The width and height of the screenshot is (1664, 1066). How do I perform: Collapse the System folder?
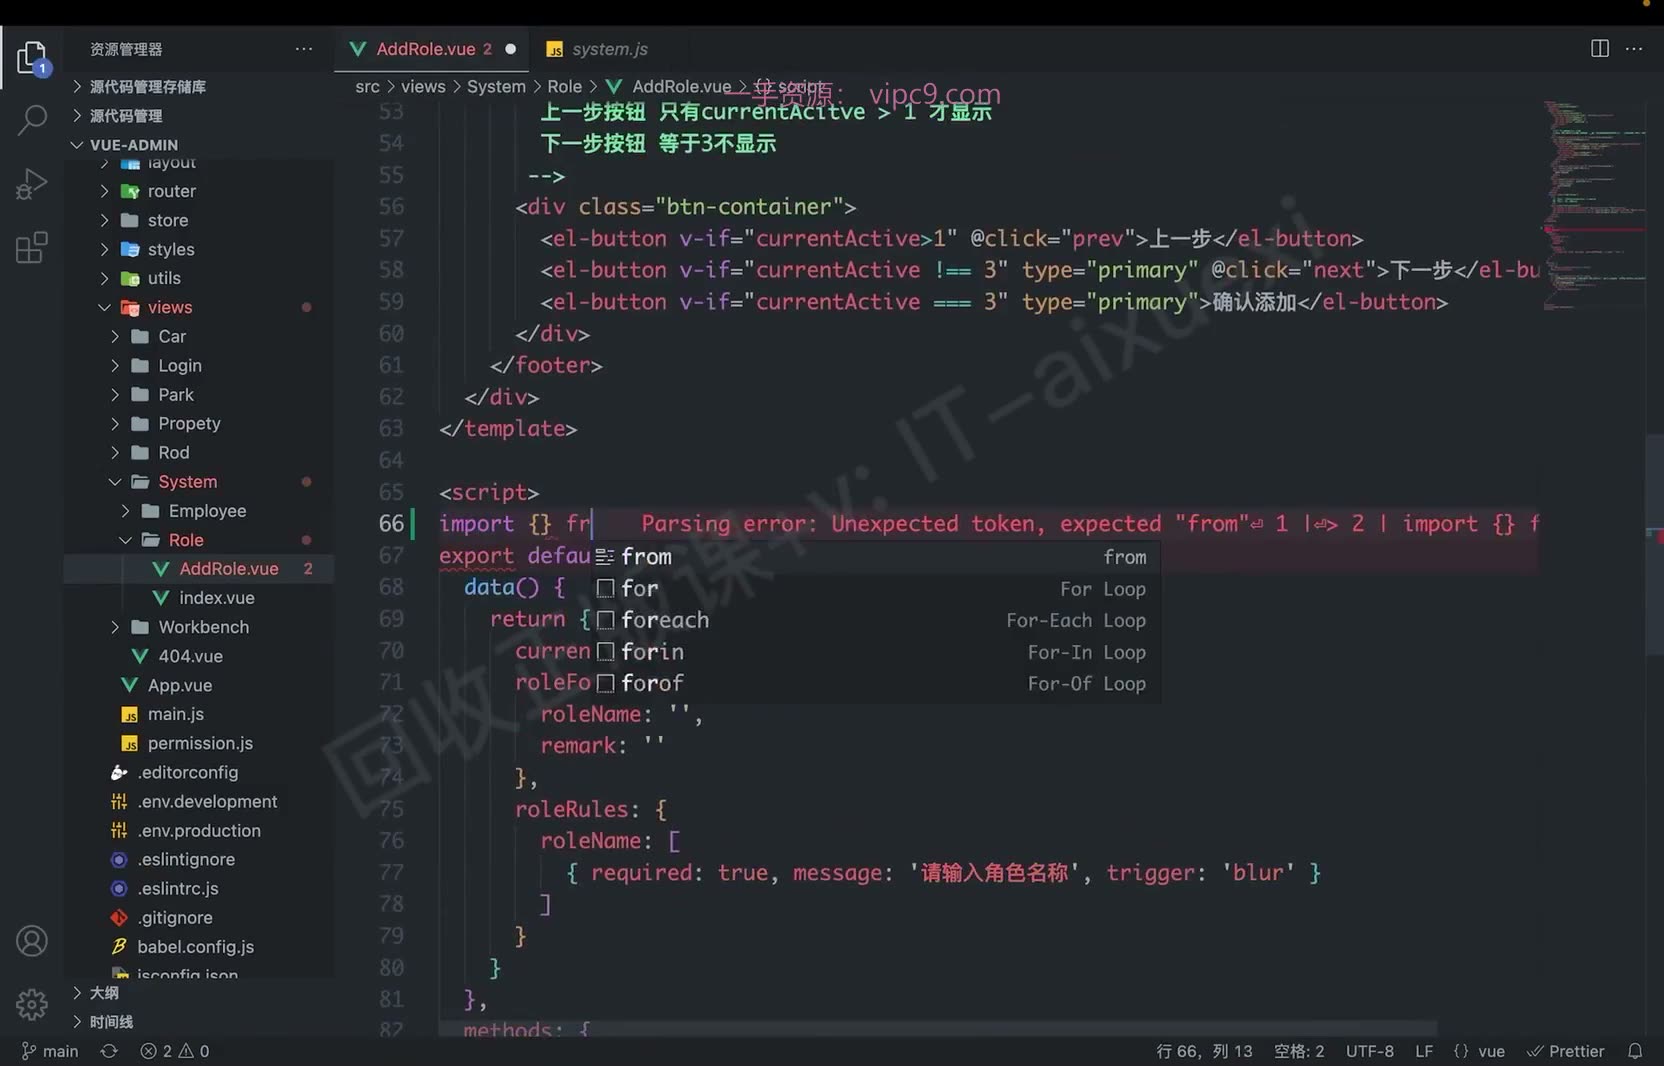187,481
